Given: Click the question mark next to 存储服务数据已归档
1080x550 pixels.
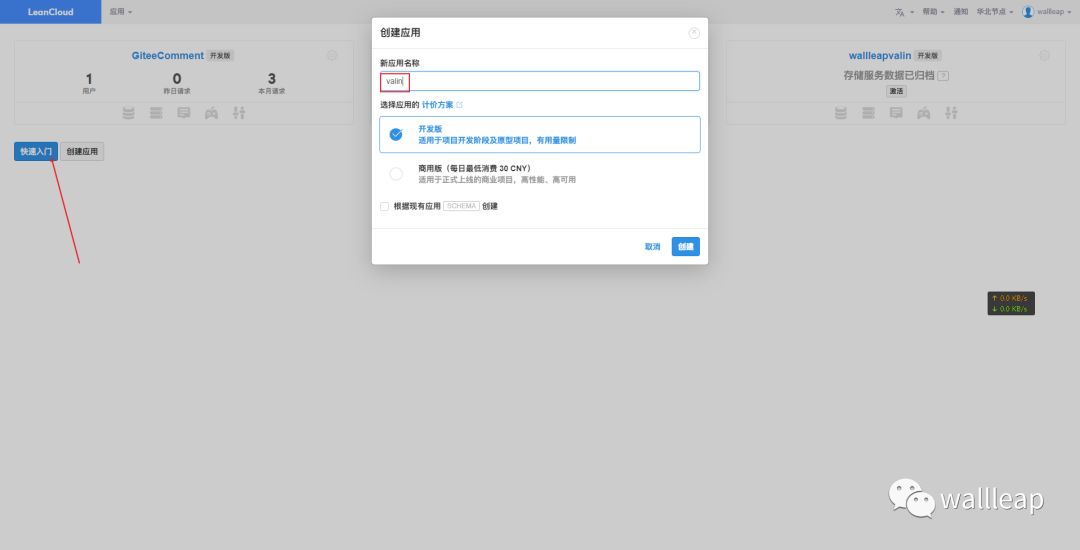Looking at the screenshot, I should click(x=944, y=76).
